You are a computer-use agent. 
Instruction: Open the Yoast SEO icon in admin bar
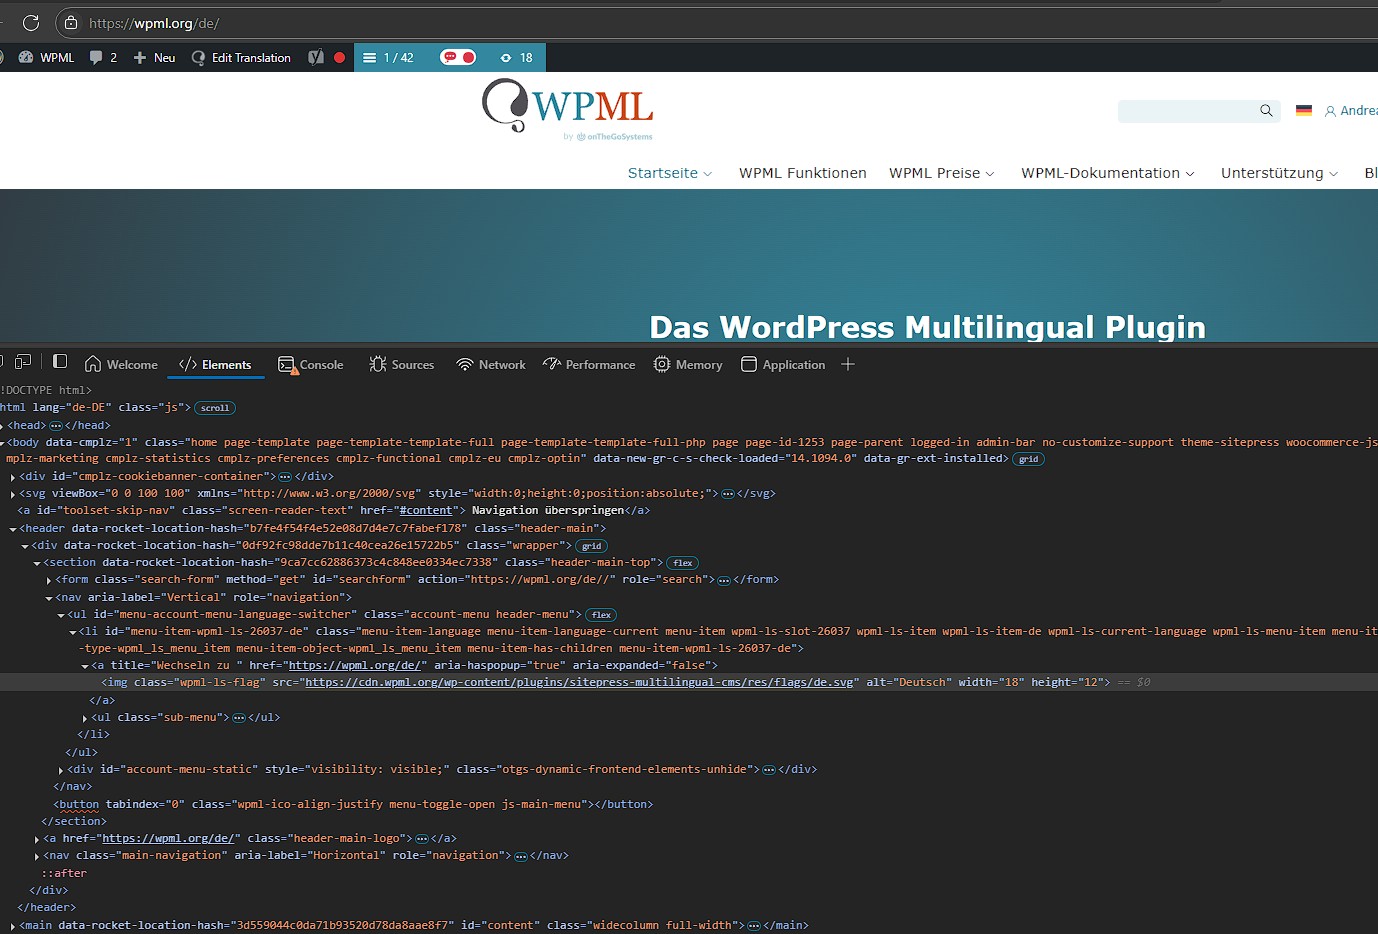316,58
